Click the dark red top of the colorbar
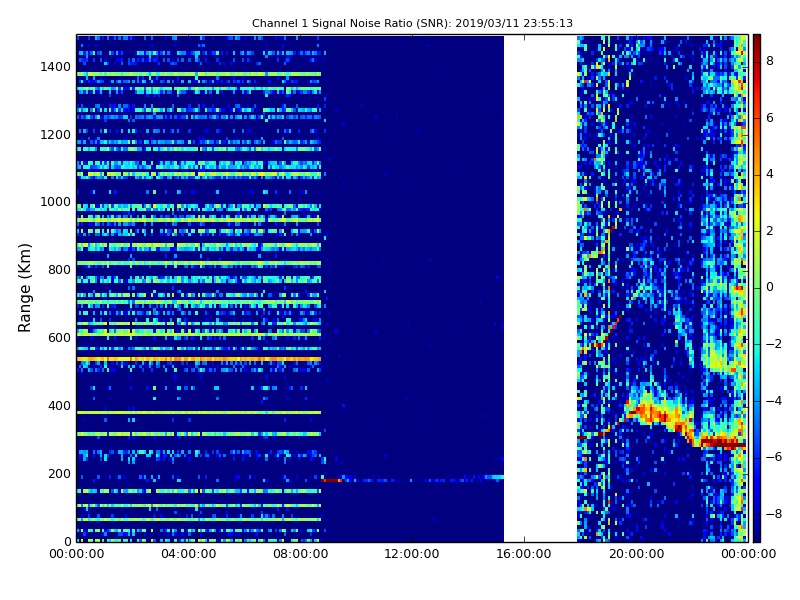Viewport: 800px width, 600px height. (757, 41)
